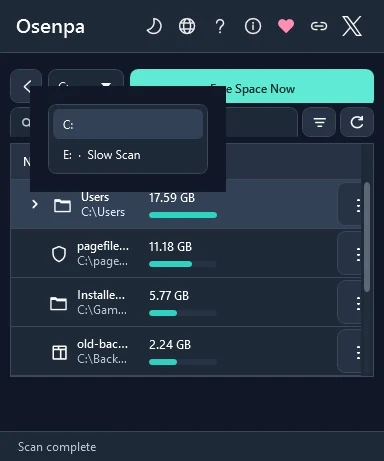Open the filter options icon
Image resolution: width=384 pixels, height=461 pixels.
coord(319,122)
